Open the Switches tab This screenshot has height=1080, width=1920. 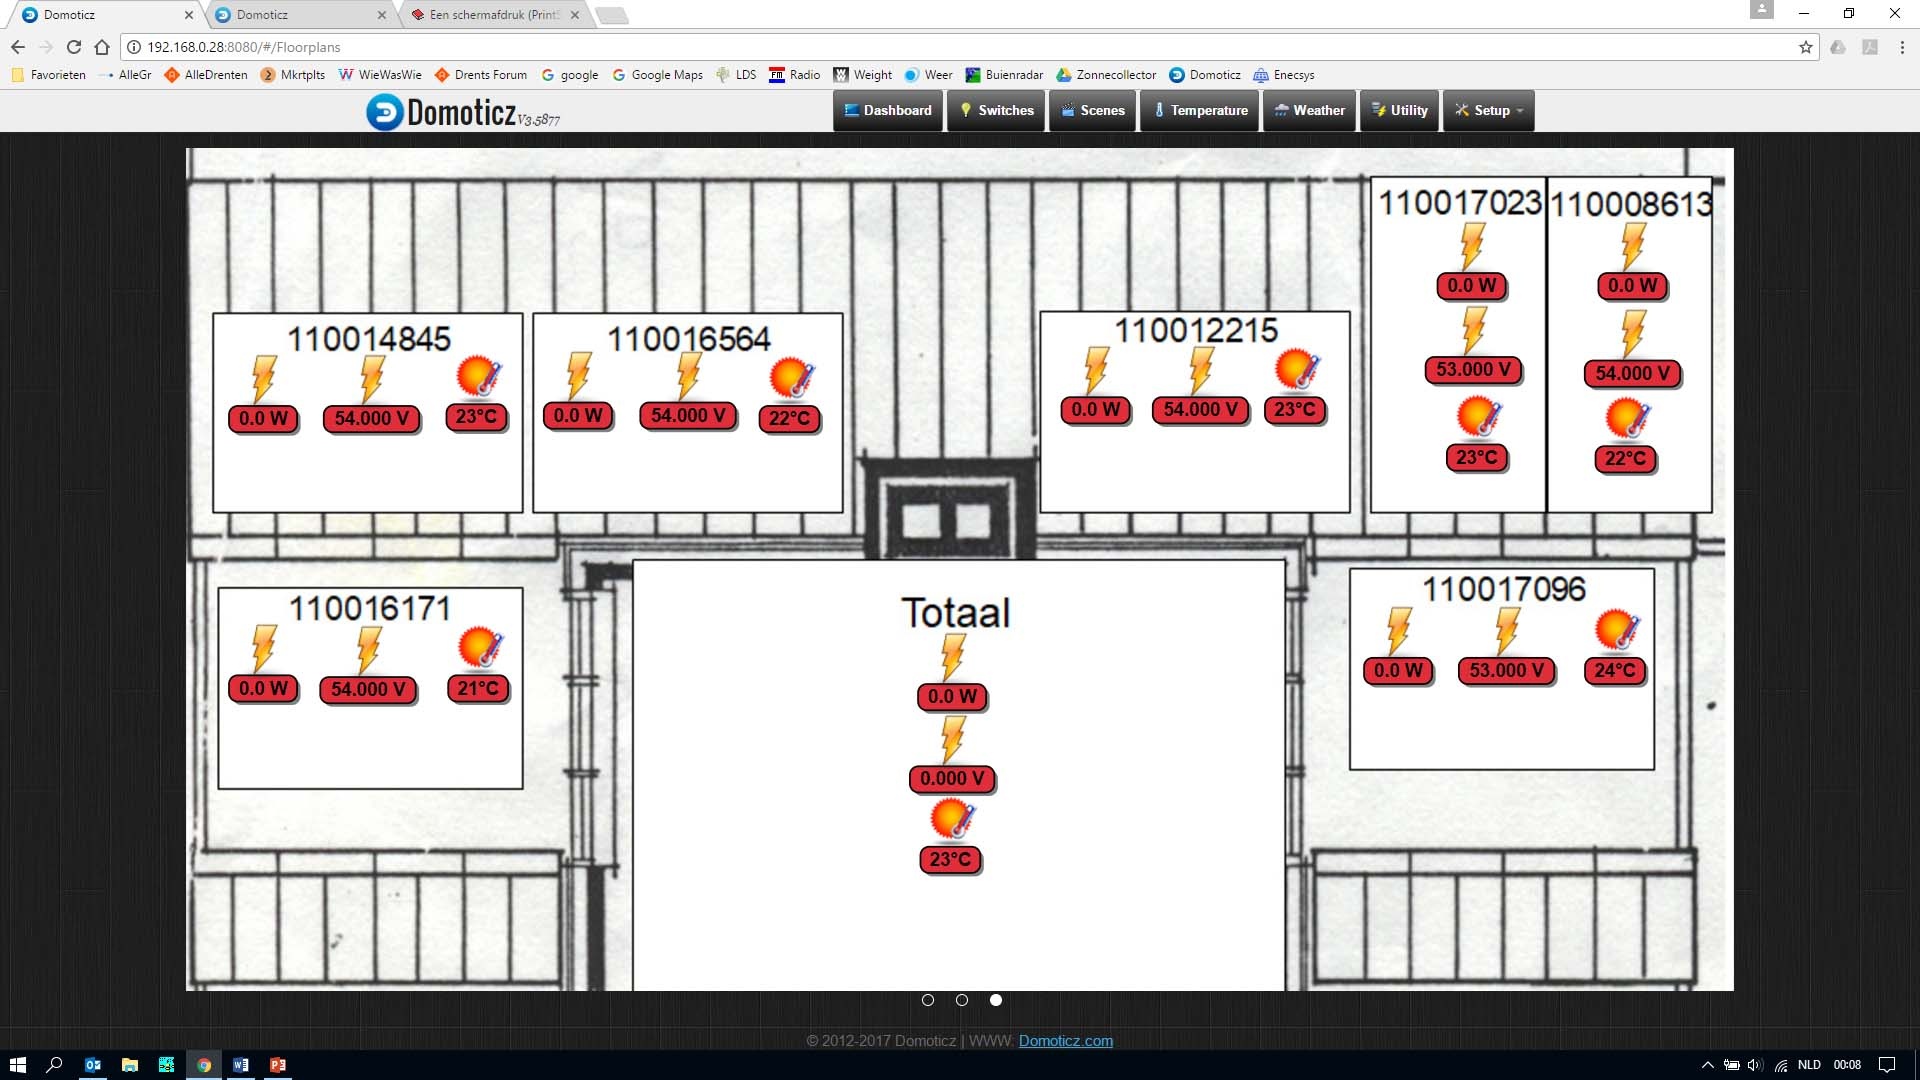996,110
